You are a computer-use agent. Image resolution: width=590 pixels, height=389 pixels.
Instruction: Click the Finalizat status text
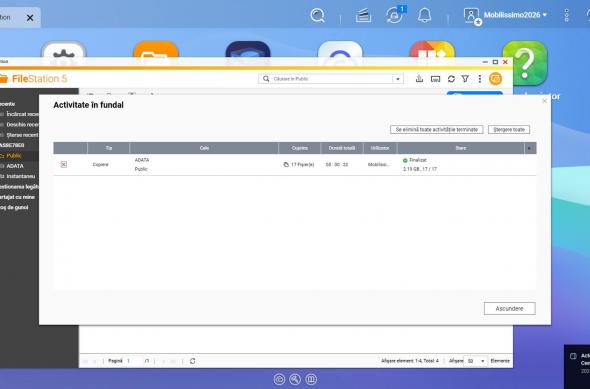point(418,160)
